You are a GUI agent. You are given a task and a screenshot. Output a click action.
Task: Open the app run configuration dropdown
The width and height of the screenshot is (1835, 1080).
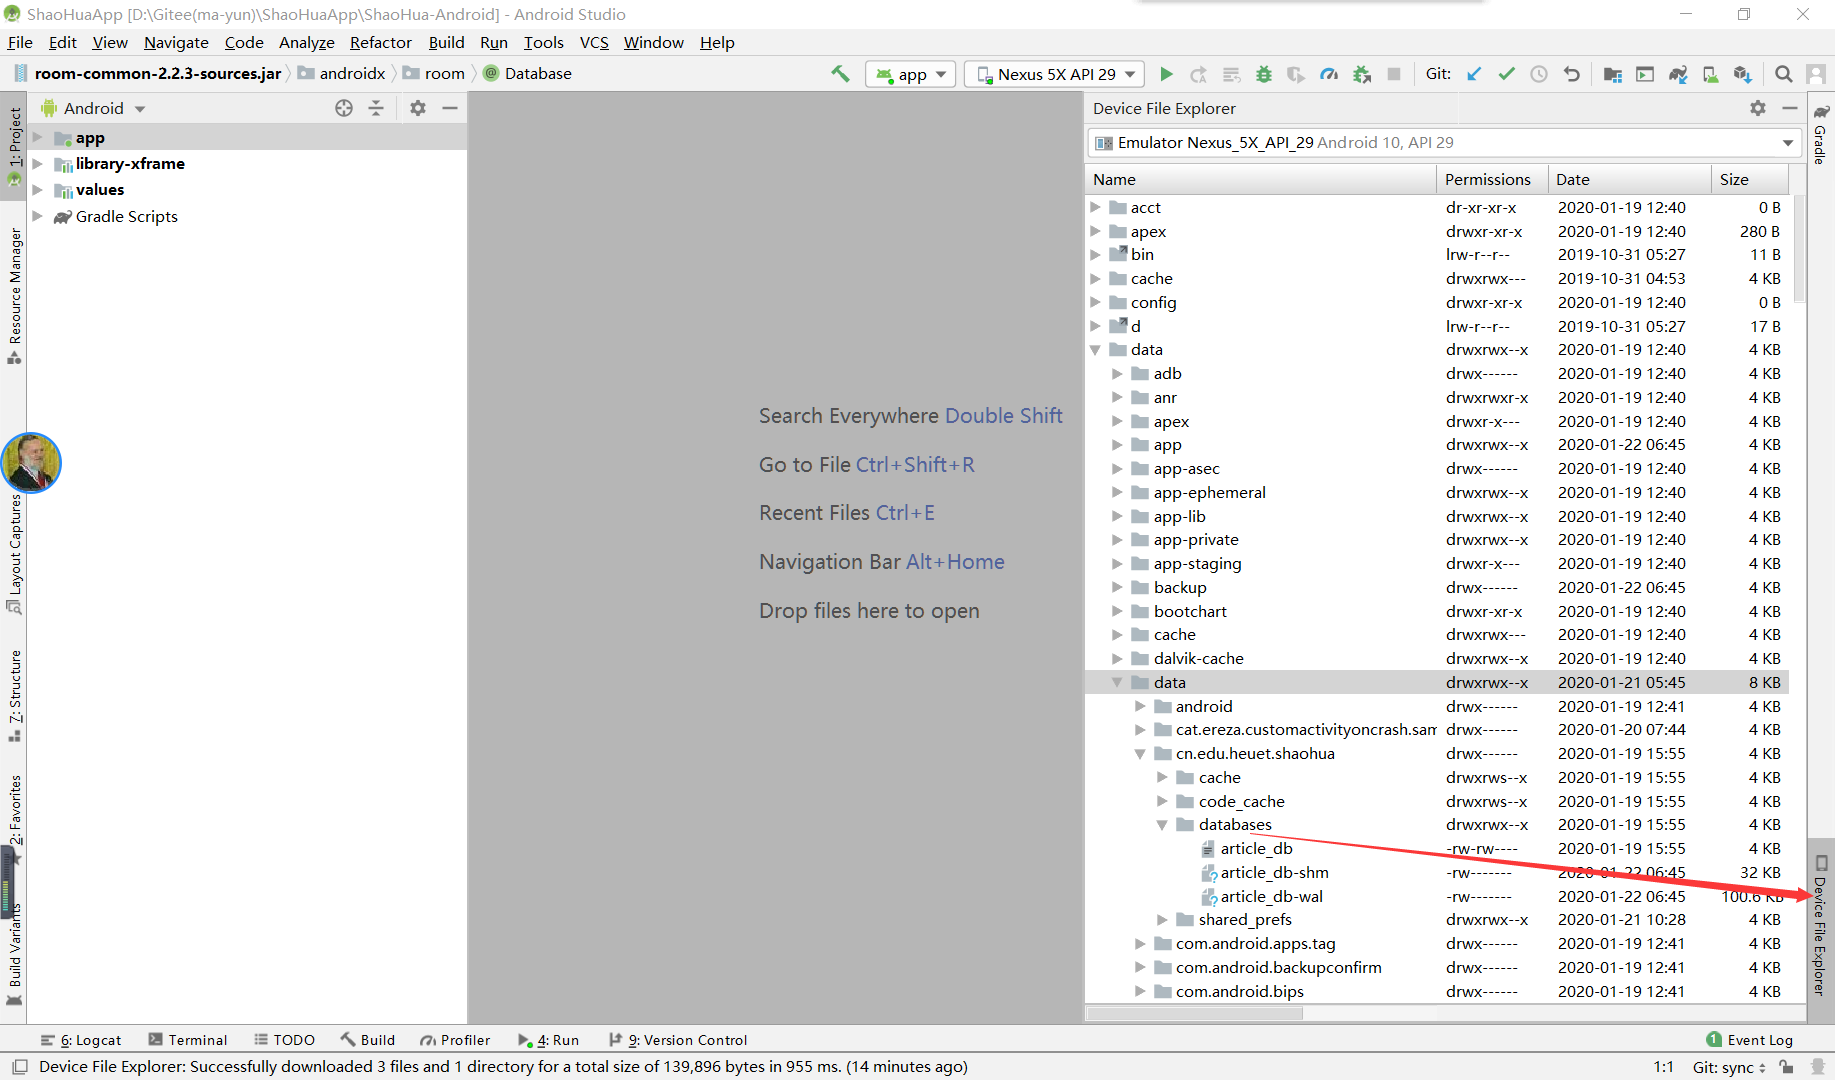pos(909,73)
